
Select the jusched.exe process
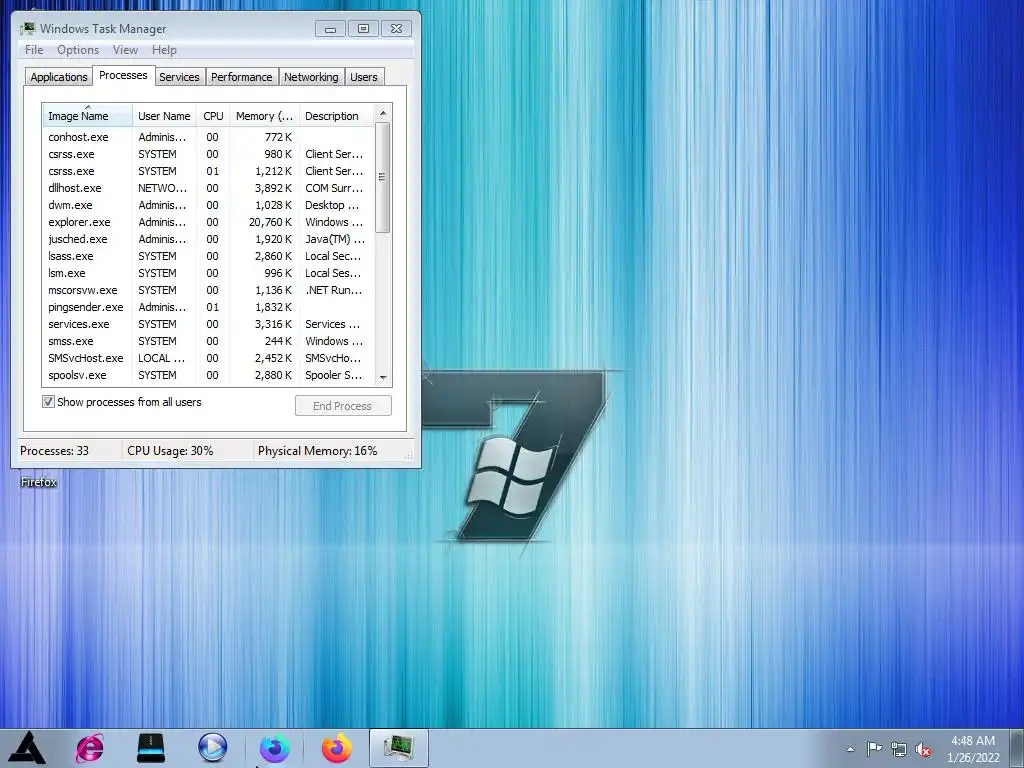click(x=209, y=239)
